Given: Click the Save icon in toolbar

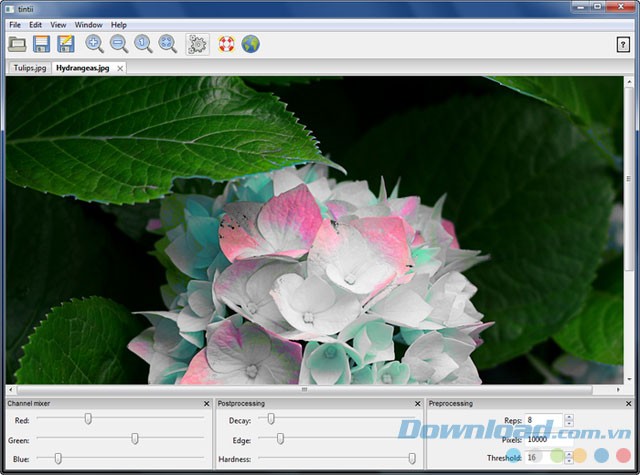Looking at the screenshot, I should (42, 44).
